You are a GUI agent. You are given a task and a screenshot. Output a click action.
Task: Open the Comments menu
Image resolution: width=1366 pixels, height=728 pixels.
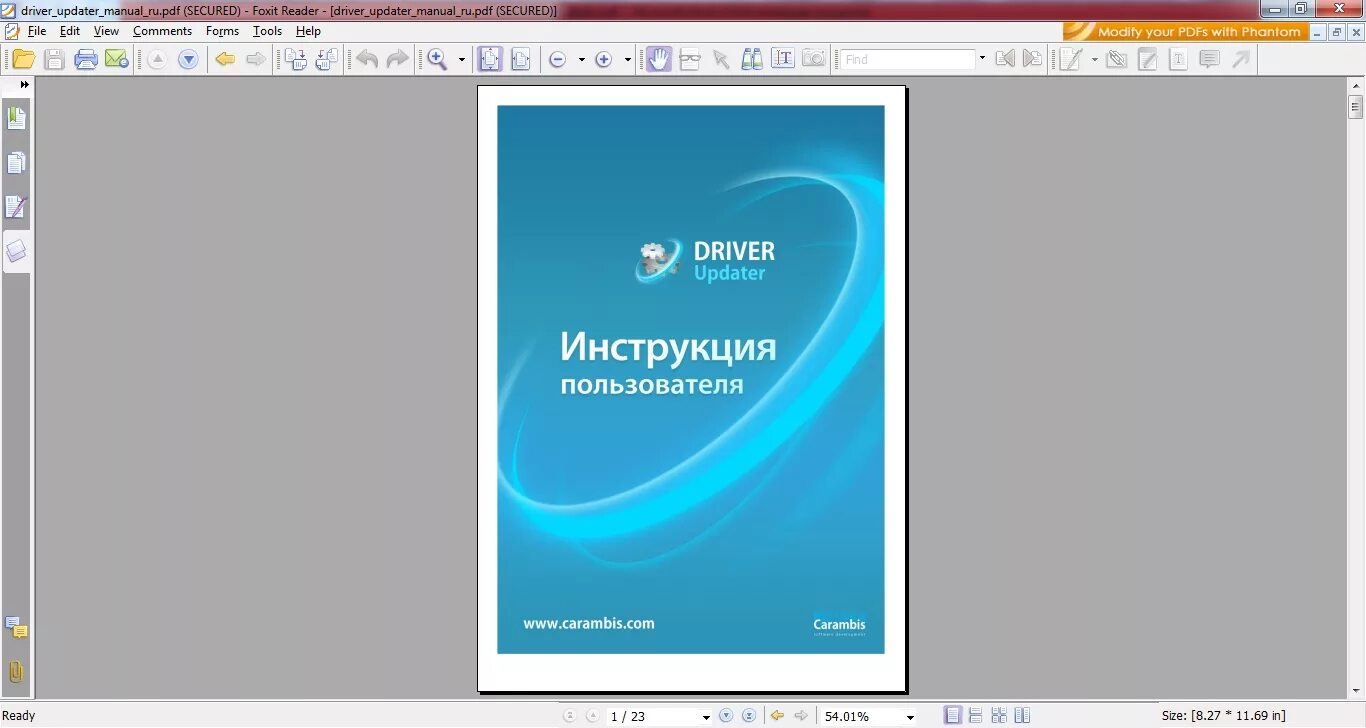pos(162,31)
